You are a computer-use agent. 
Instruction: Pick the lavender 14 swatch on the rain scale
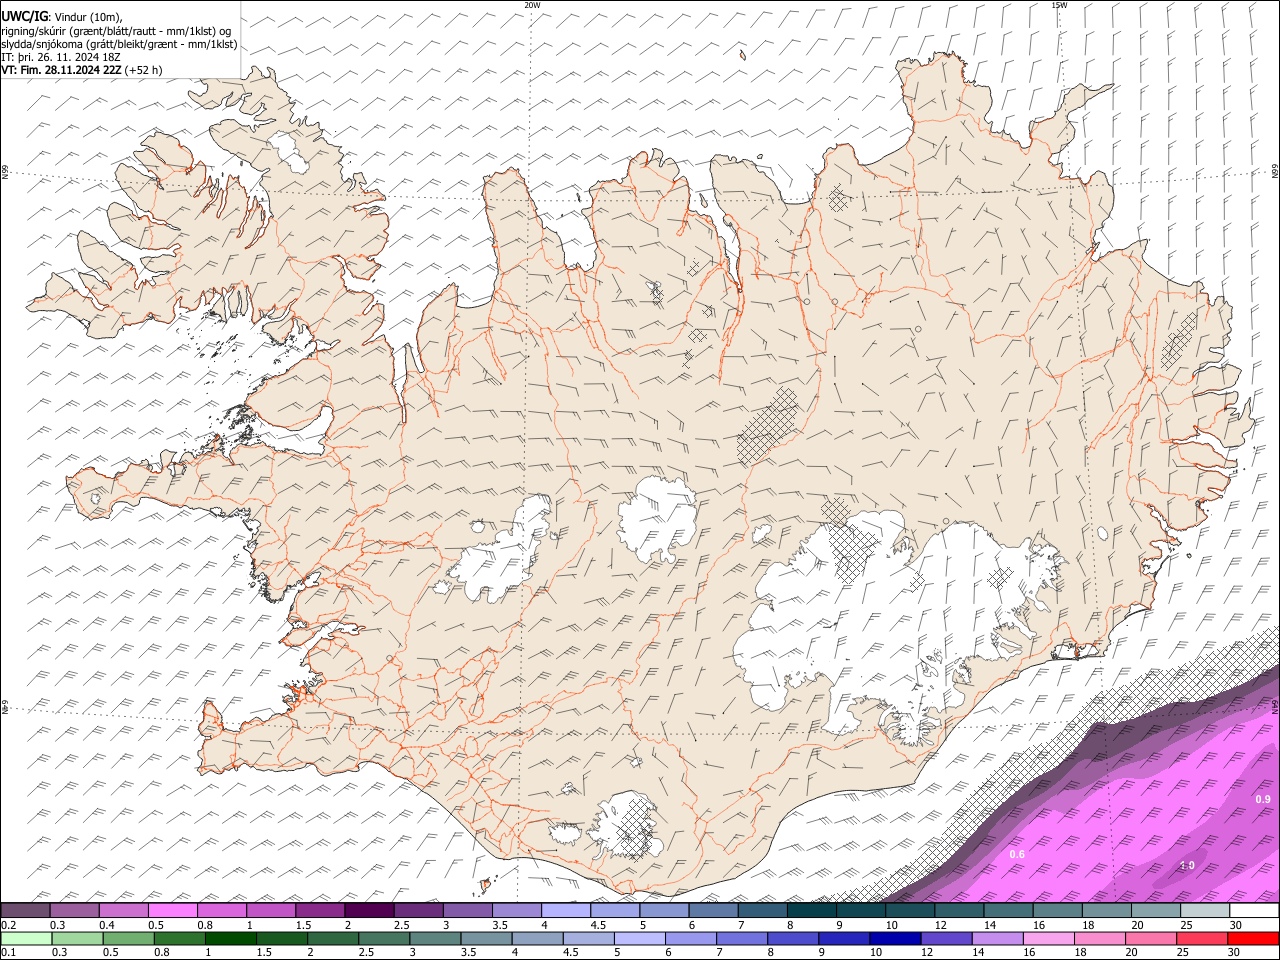(997, 938)
